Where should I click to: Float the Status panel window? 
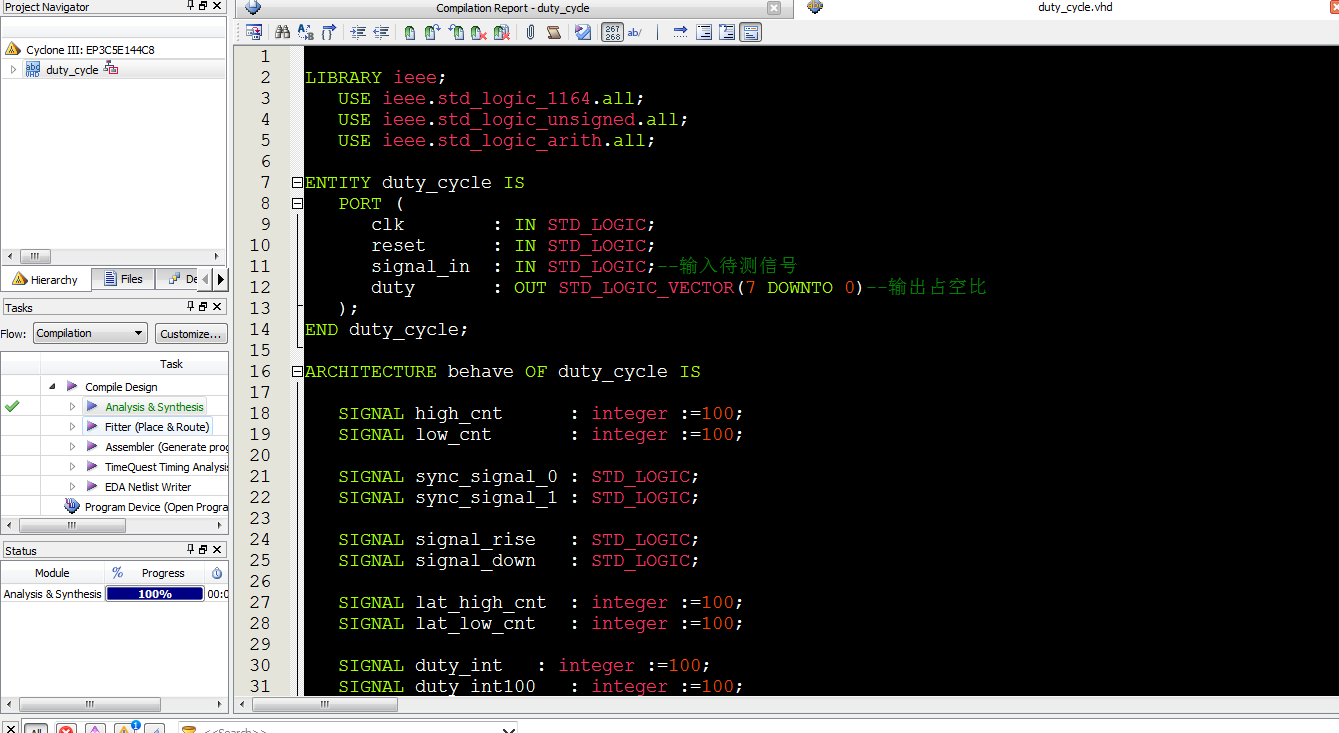click(203, 549)
